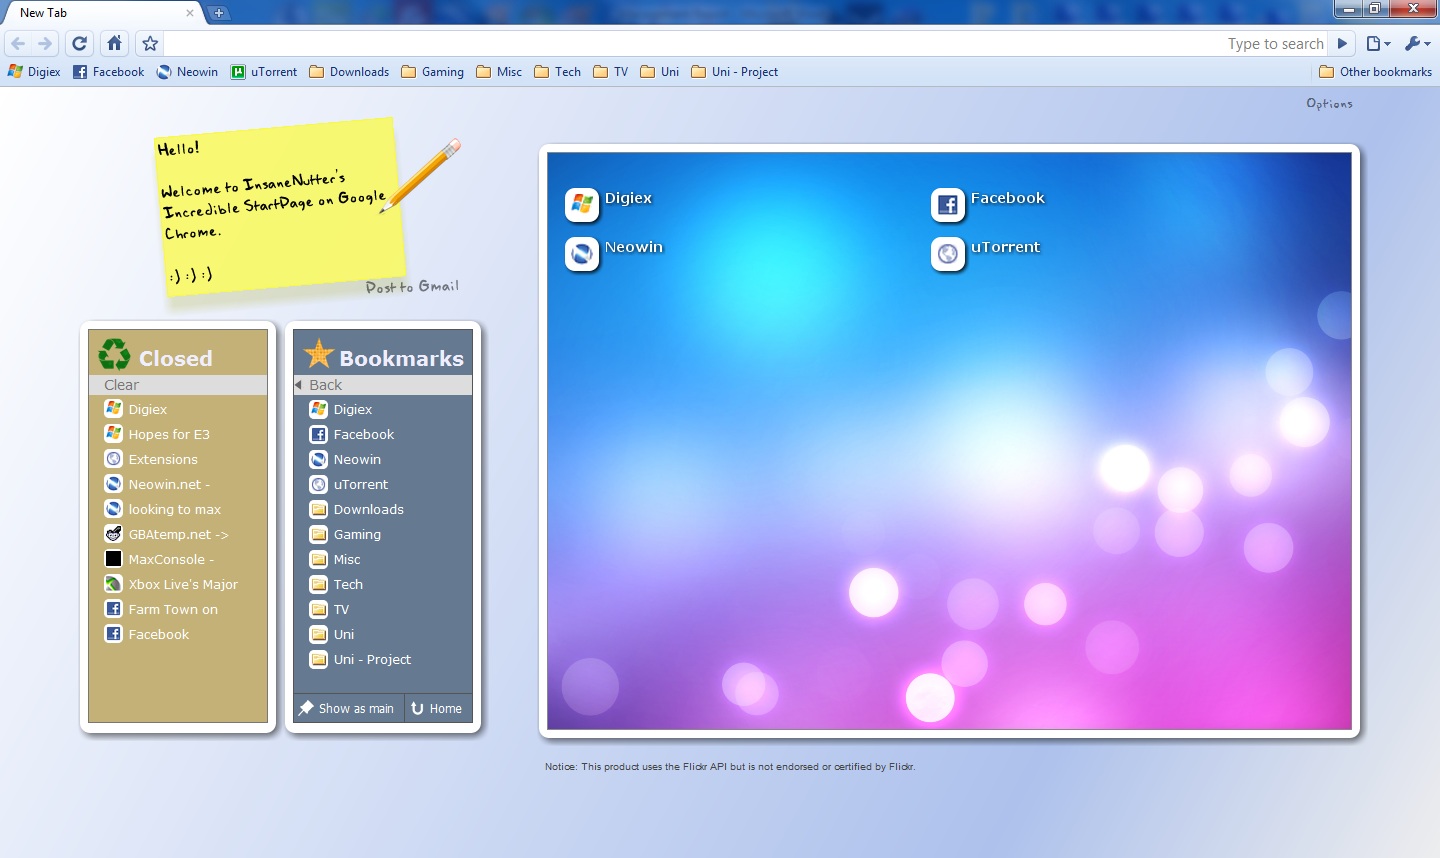Click the pencil icon beside the sticky note
Screen dimensions: 1440x858
(x=423, y=175)
